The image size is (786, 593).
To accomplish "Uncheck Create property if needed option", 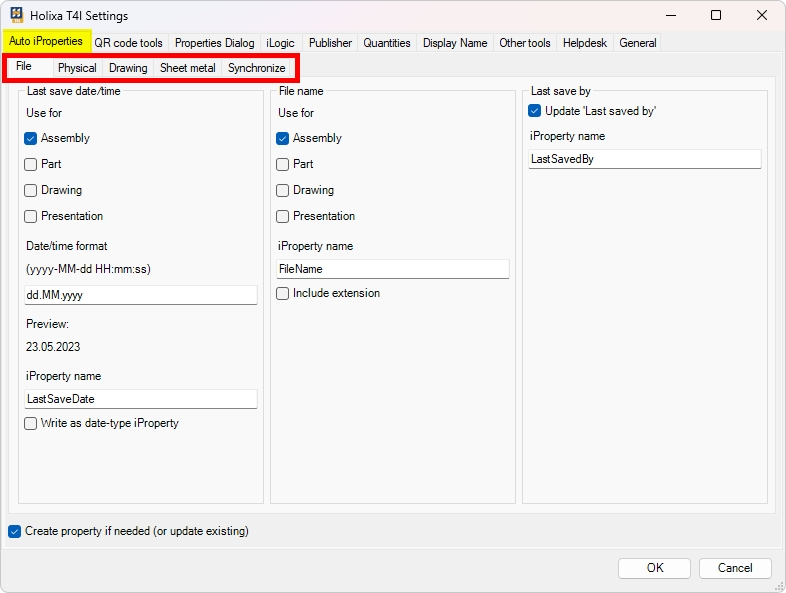I will pos(14,531).
